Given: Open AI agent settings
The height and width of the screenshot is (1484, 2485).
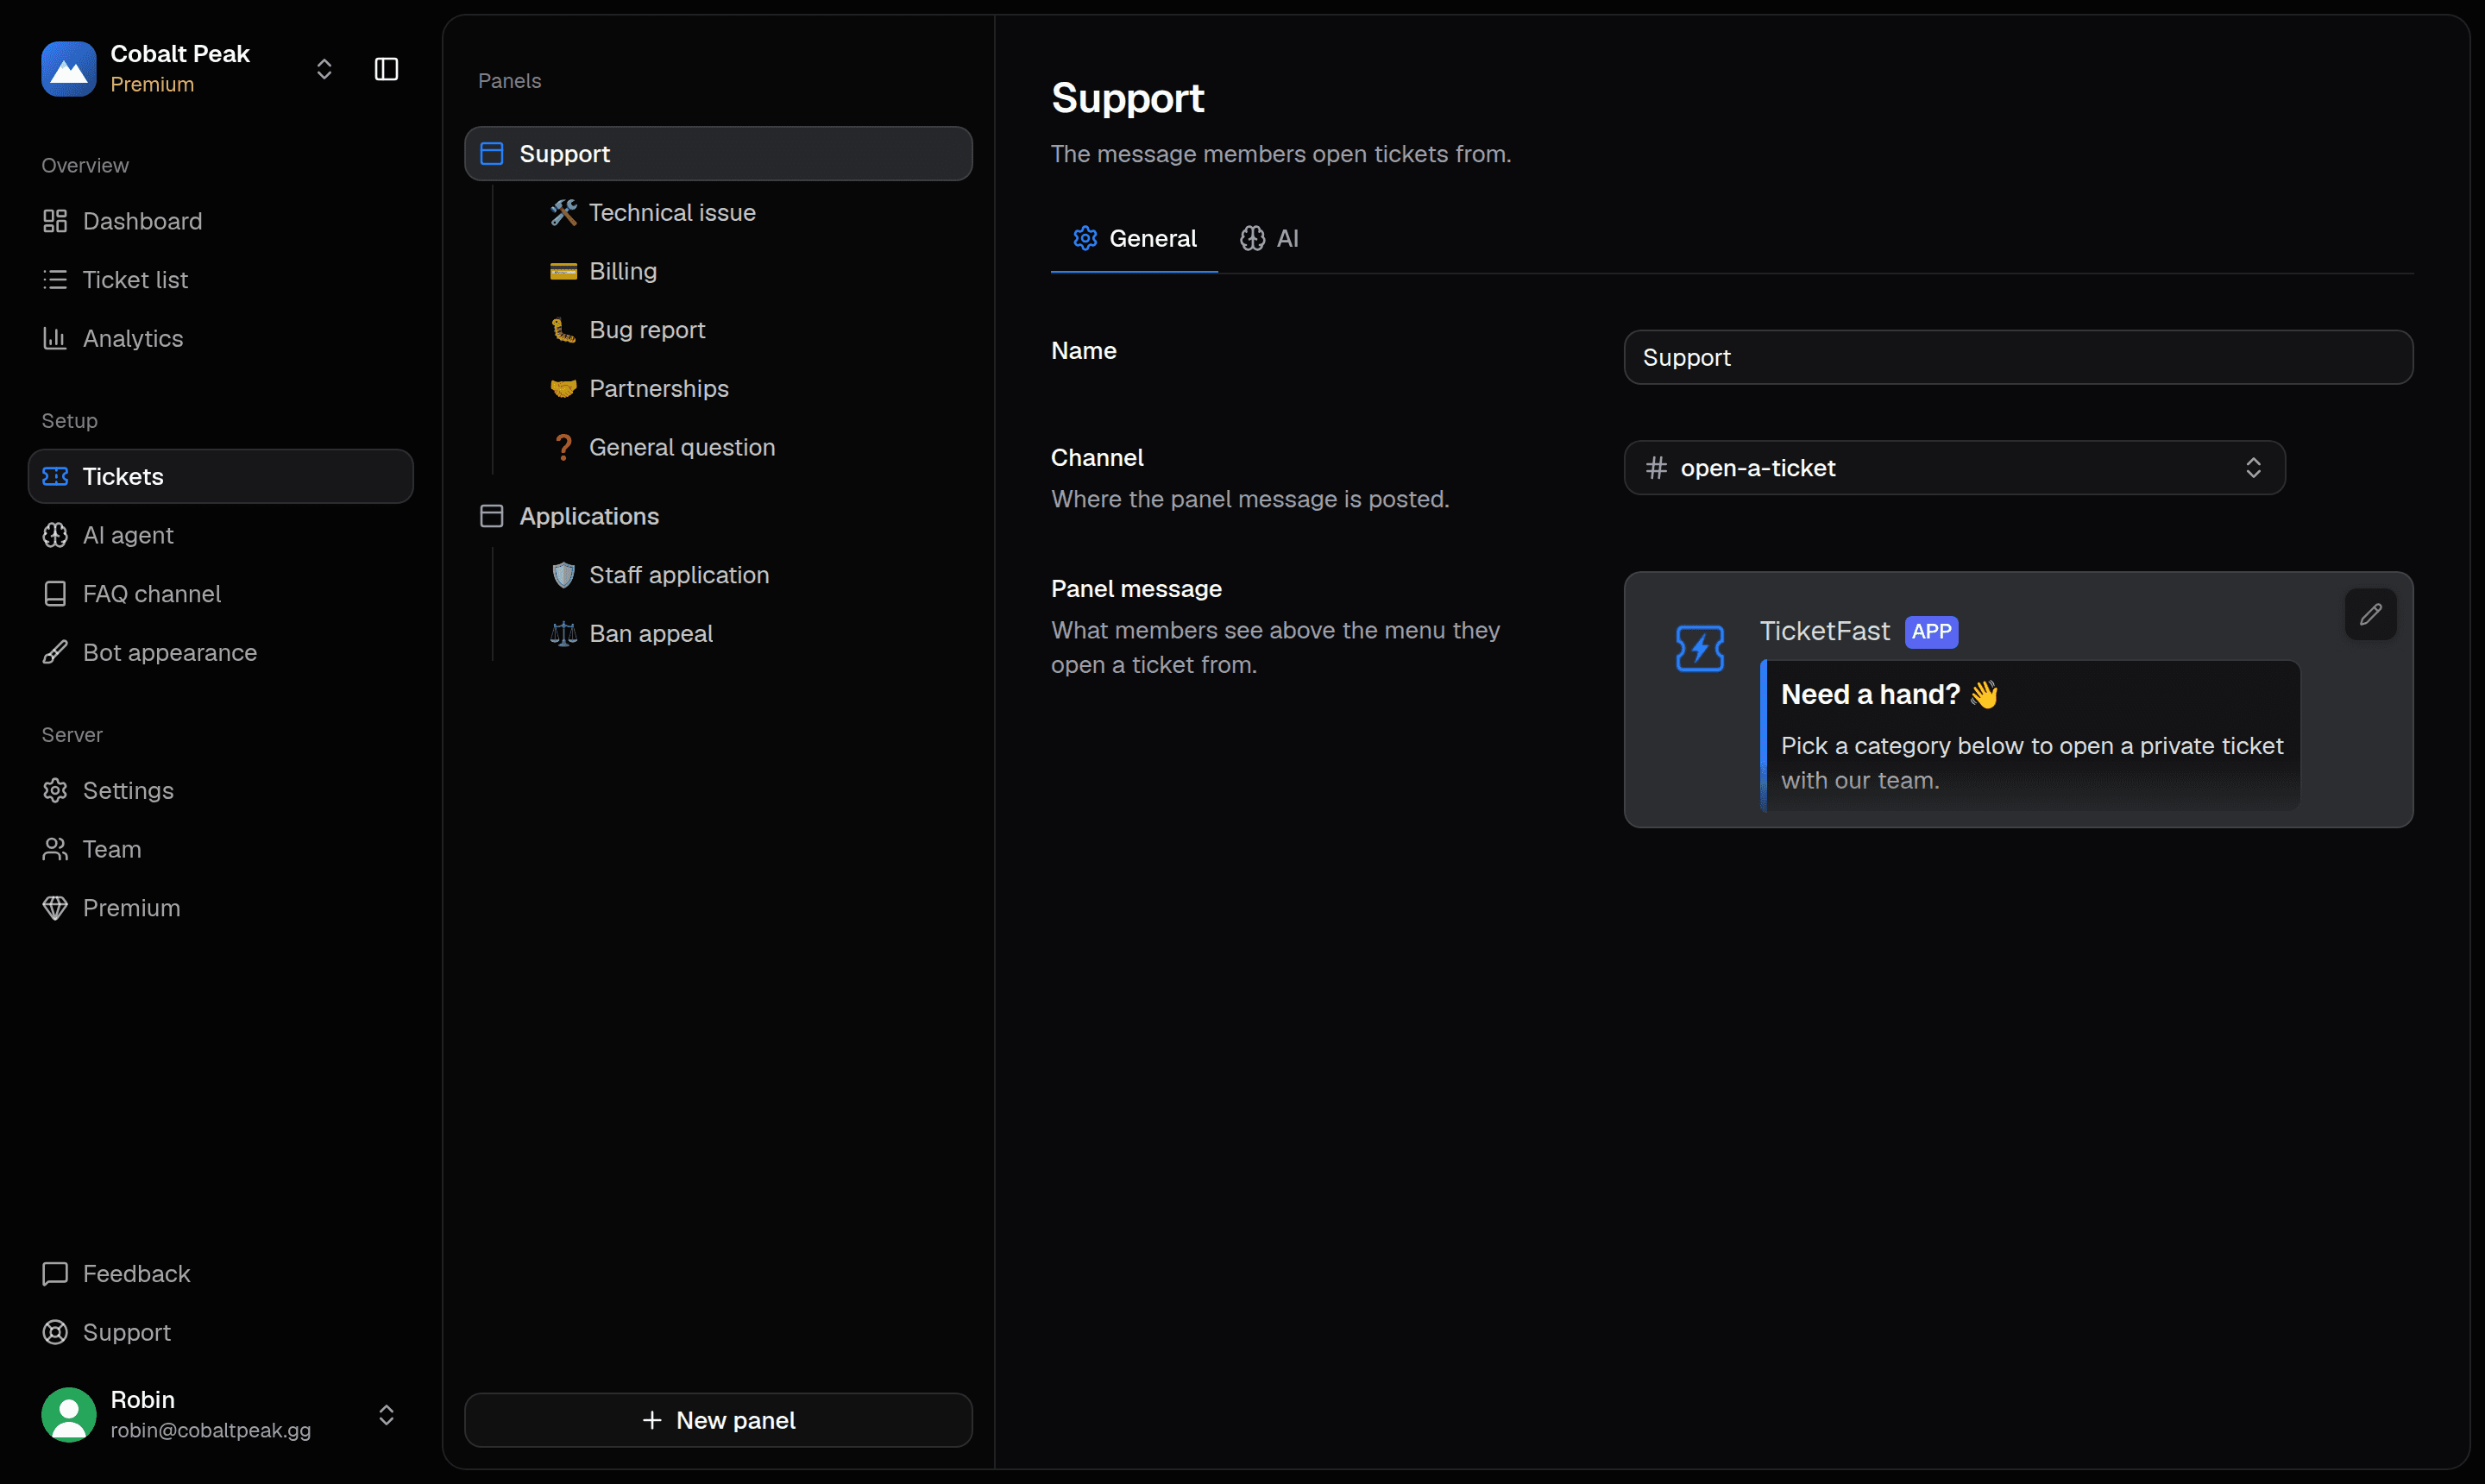Looking at the screenshot, I should click(221, 535).
